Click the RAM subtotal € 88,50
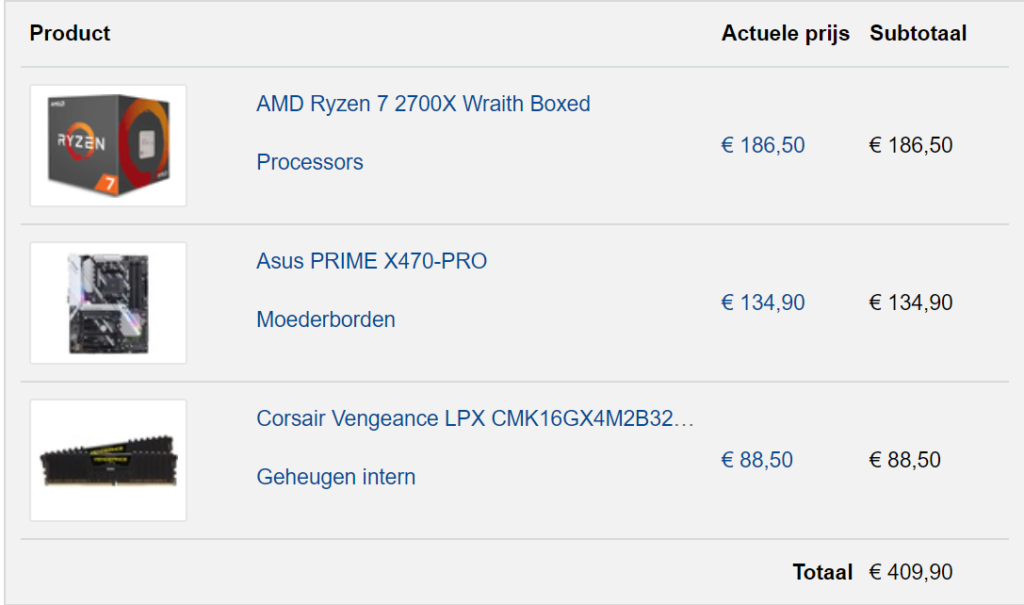 905,460
